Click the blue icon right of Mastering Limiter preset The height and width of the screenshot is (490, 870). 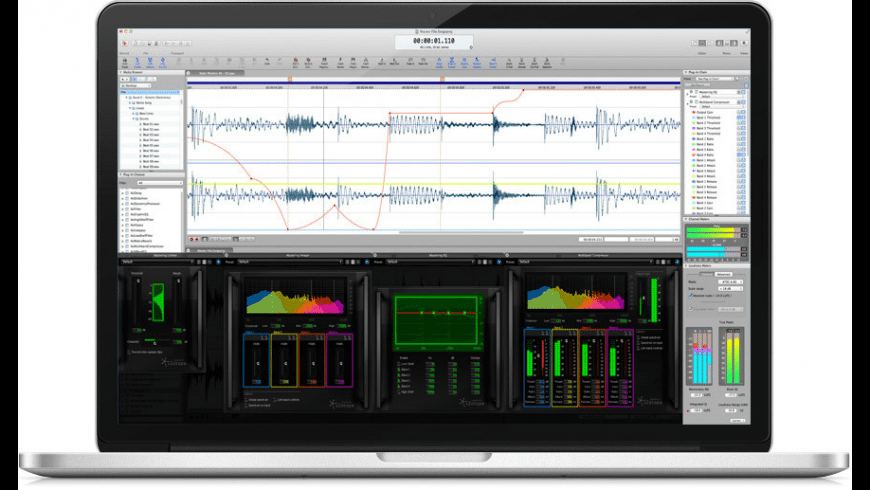[x=218, y=261]
